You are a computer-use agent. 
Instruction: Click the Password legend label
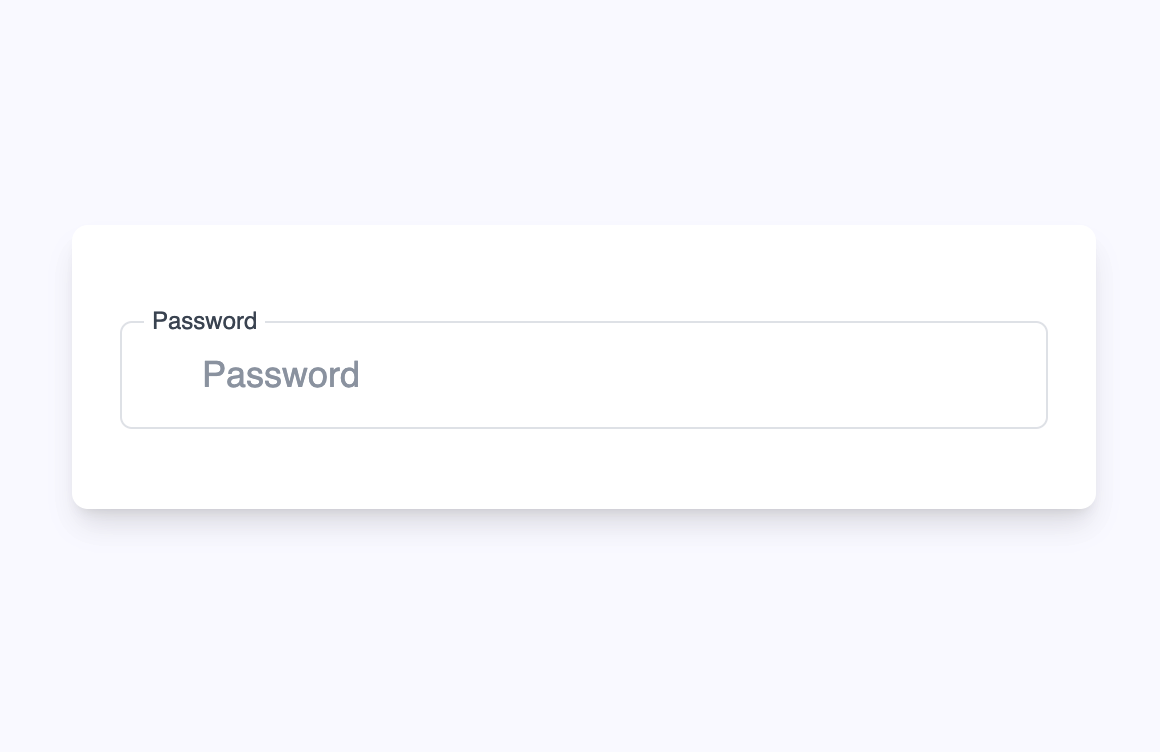(204, 321)
